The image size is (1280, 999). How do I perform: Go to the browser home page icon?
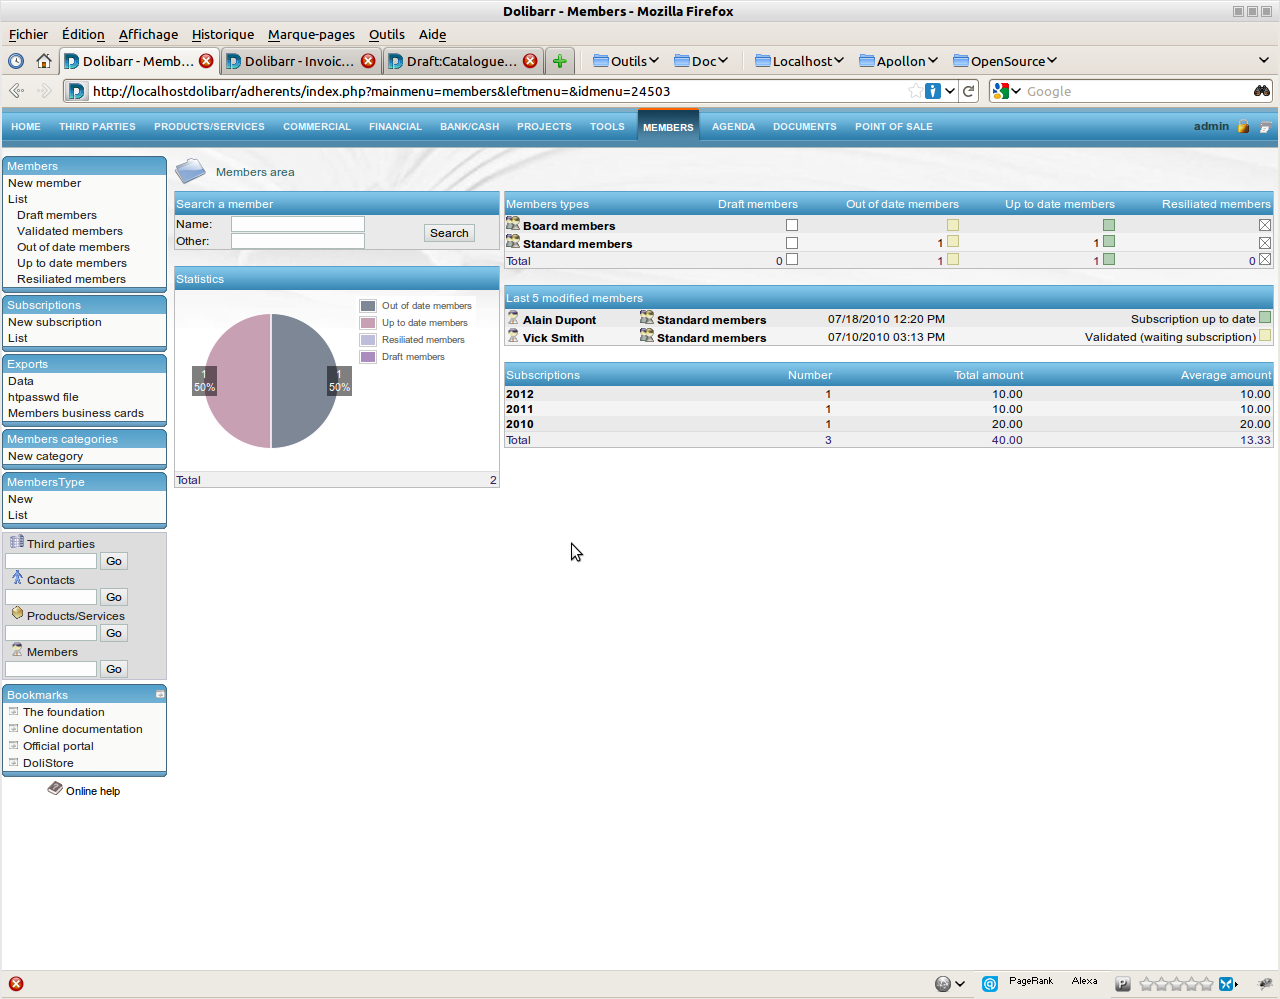coord(43,61)
